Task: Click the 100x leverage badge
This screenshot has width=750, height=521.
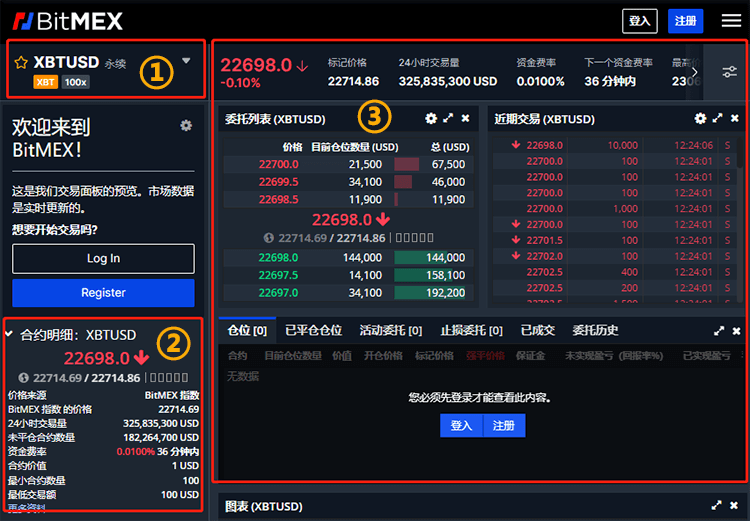Action: point(76,82)
